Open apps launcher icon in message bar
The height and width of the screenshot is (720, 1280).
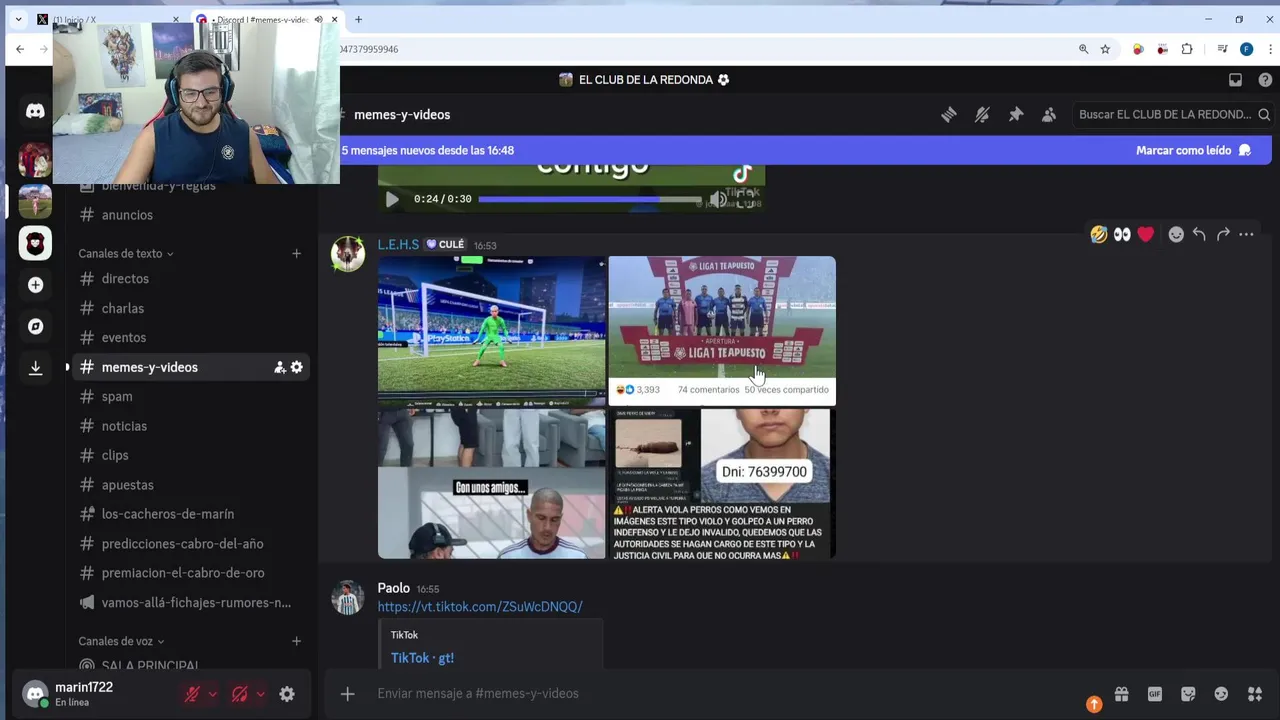(1255, 694)
